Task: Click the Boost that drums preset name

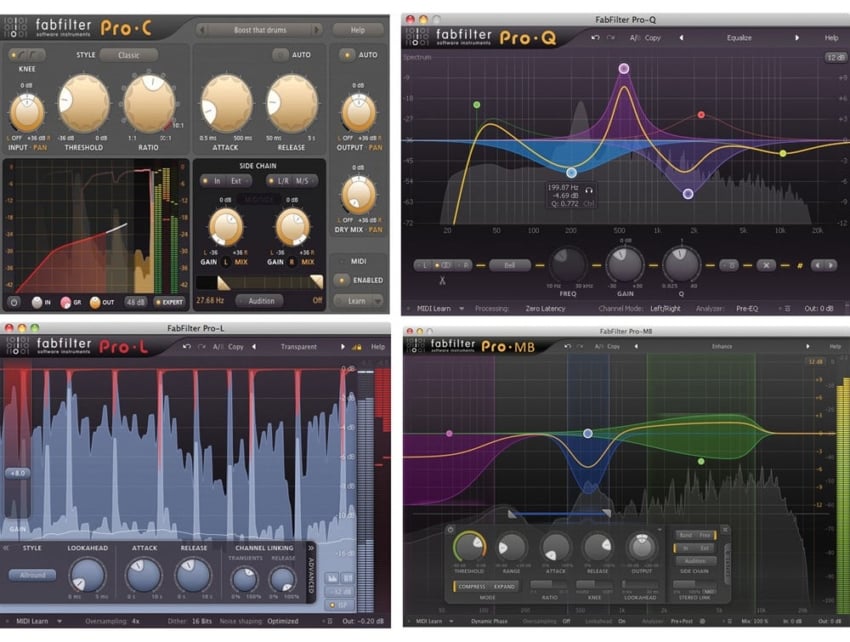Action: coord(262,30)
